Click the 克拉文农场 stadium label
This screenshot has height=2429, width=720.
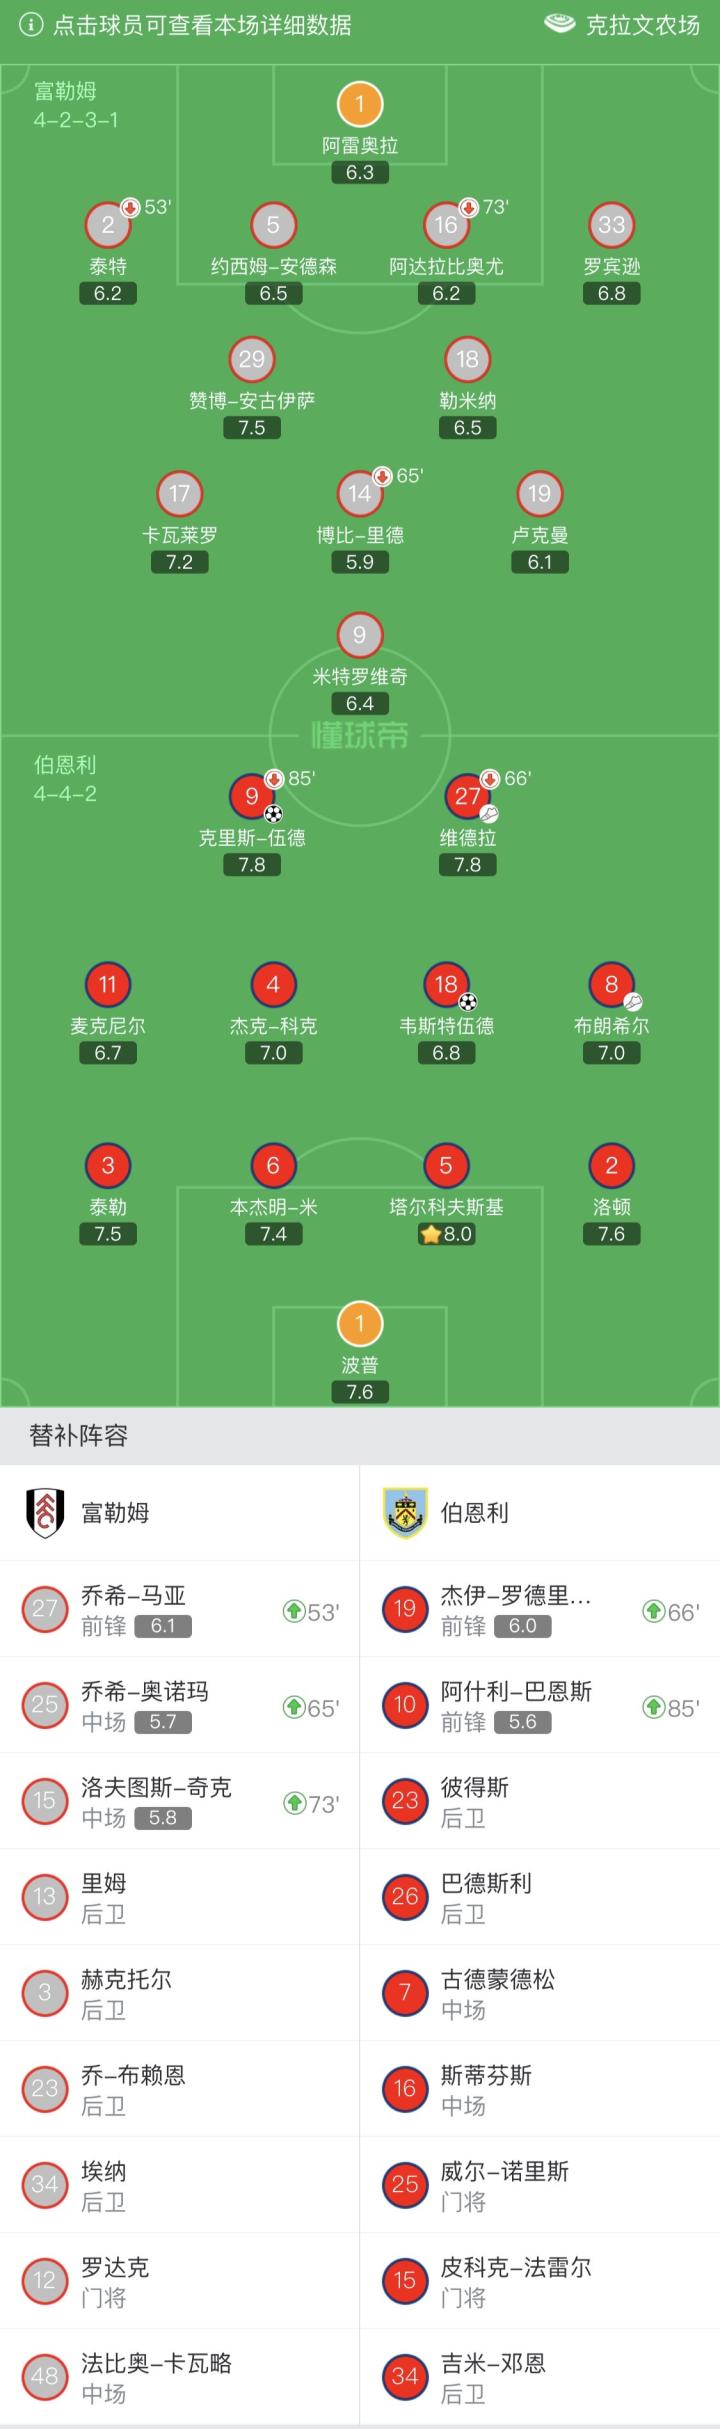point(642,25)
